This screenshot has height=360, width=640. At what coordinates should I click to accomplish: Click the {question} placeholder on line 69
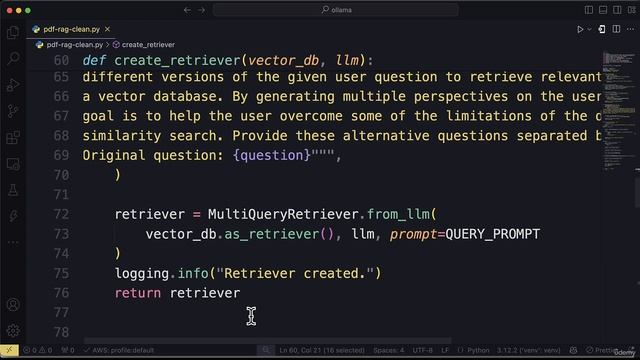pyautogui.click(x=271, y=155)
